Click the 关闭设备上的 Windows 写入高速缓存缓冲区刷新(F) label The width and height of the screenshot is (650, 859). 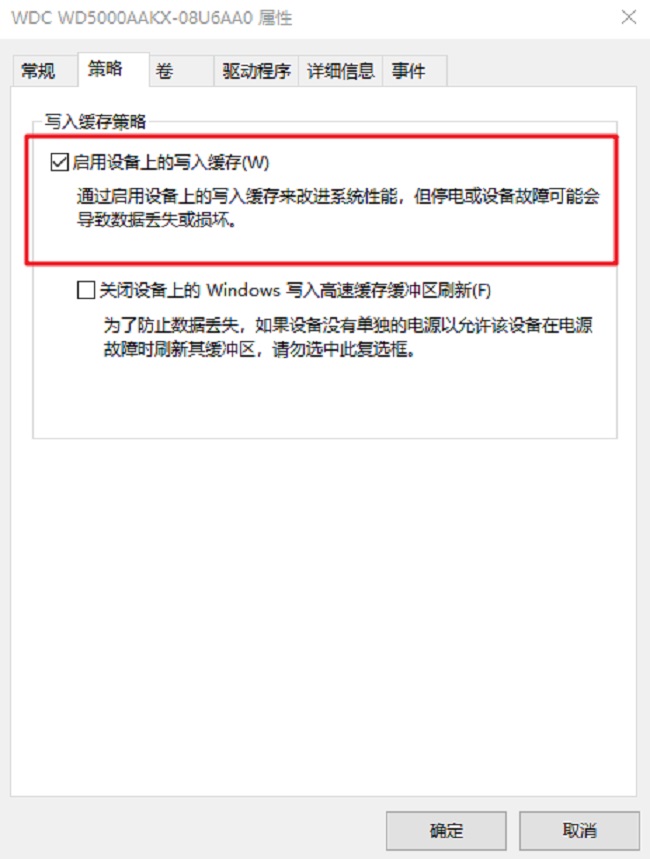[295, 290]
